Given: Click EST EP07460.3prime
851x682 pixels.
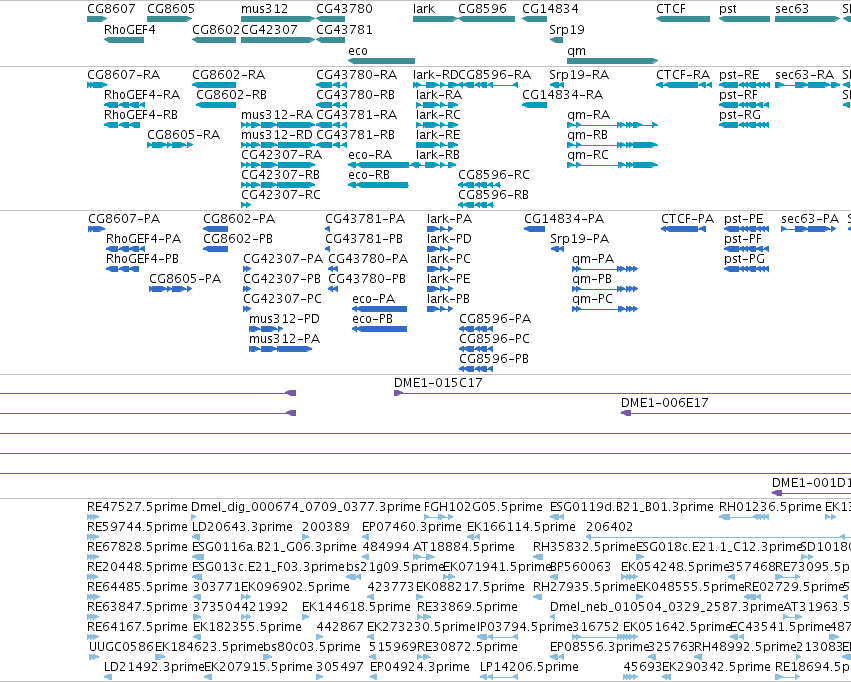Looking at the screenshot, I should point(366,537).
